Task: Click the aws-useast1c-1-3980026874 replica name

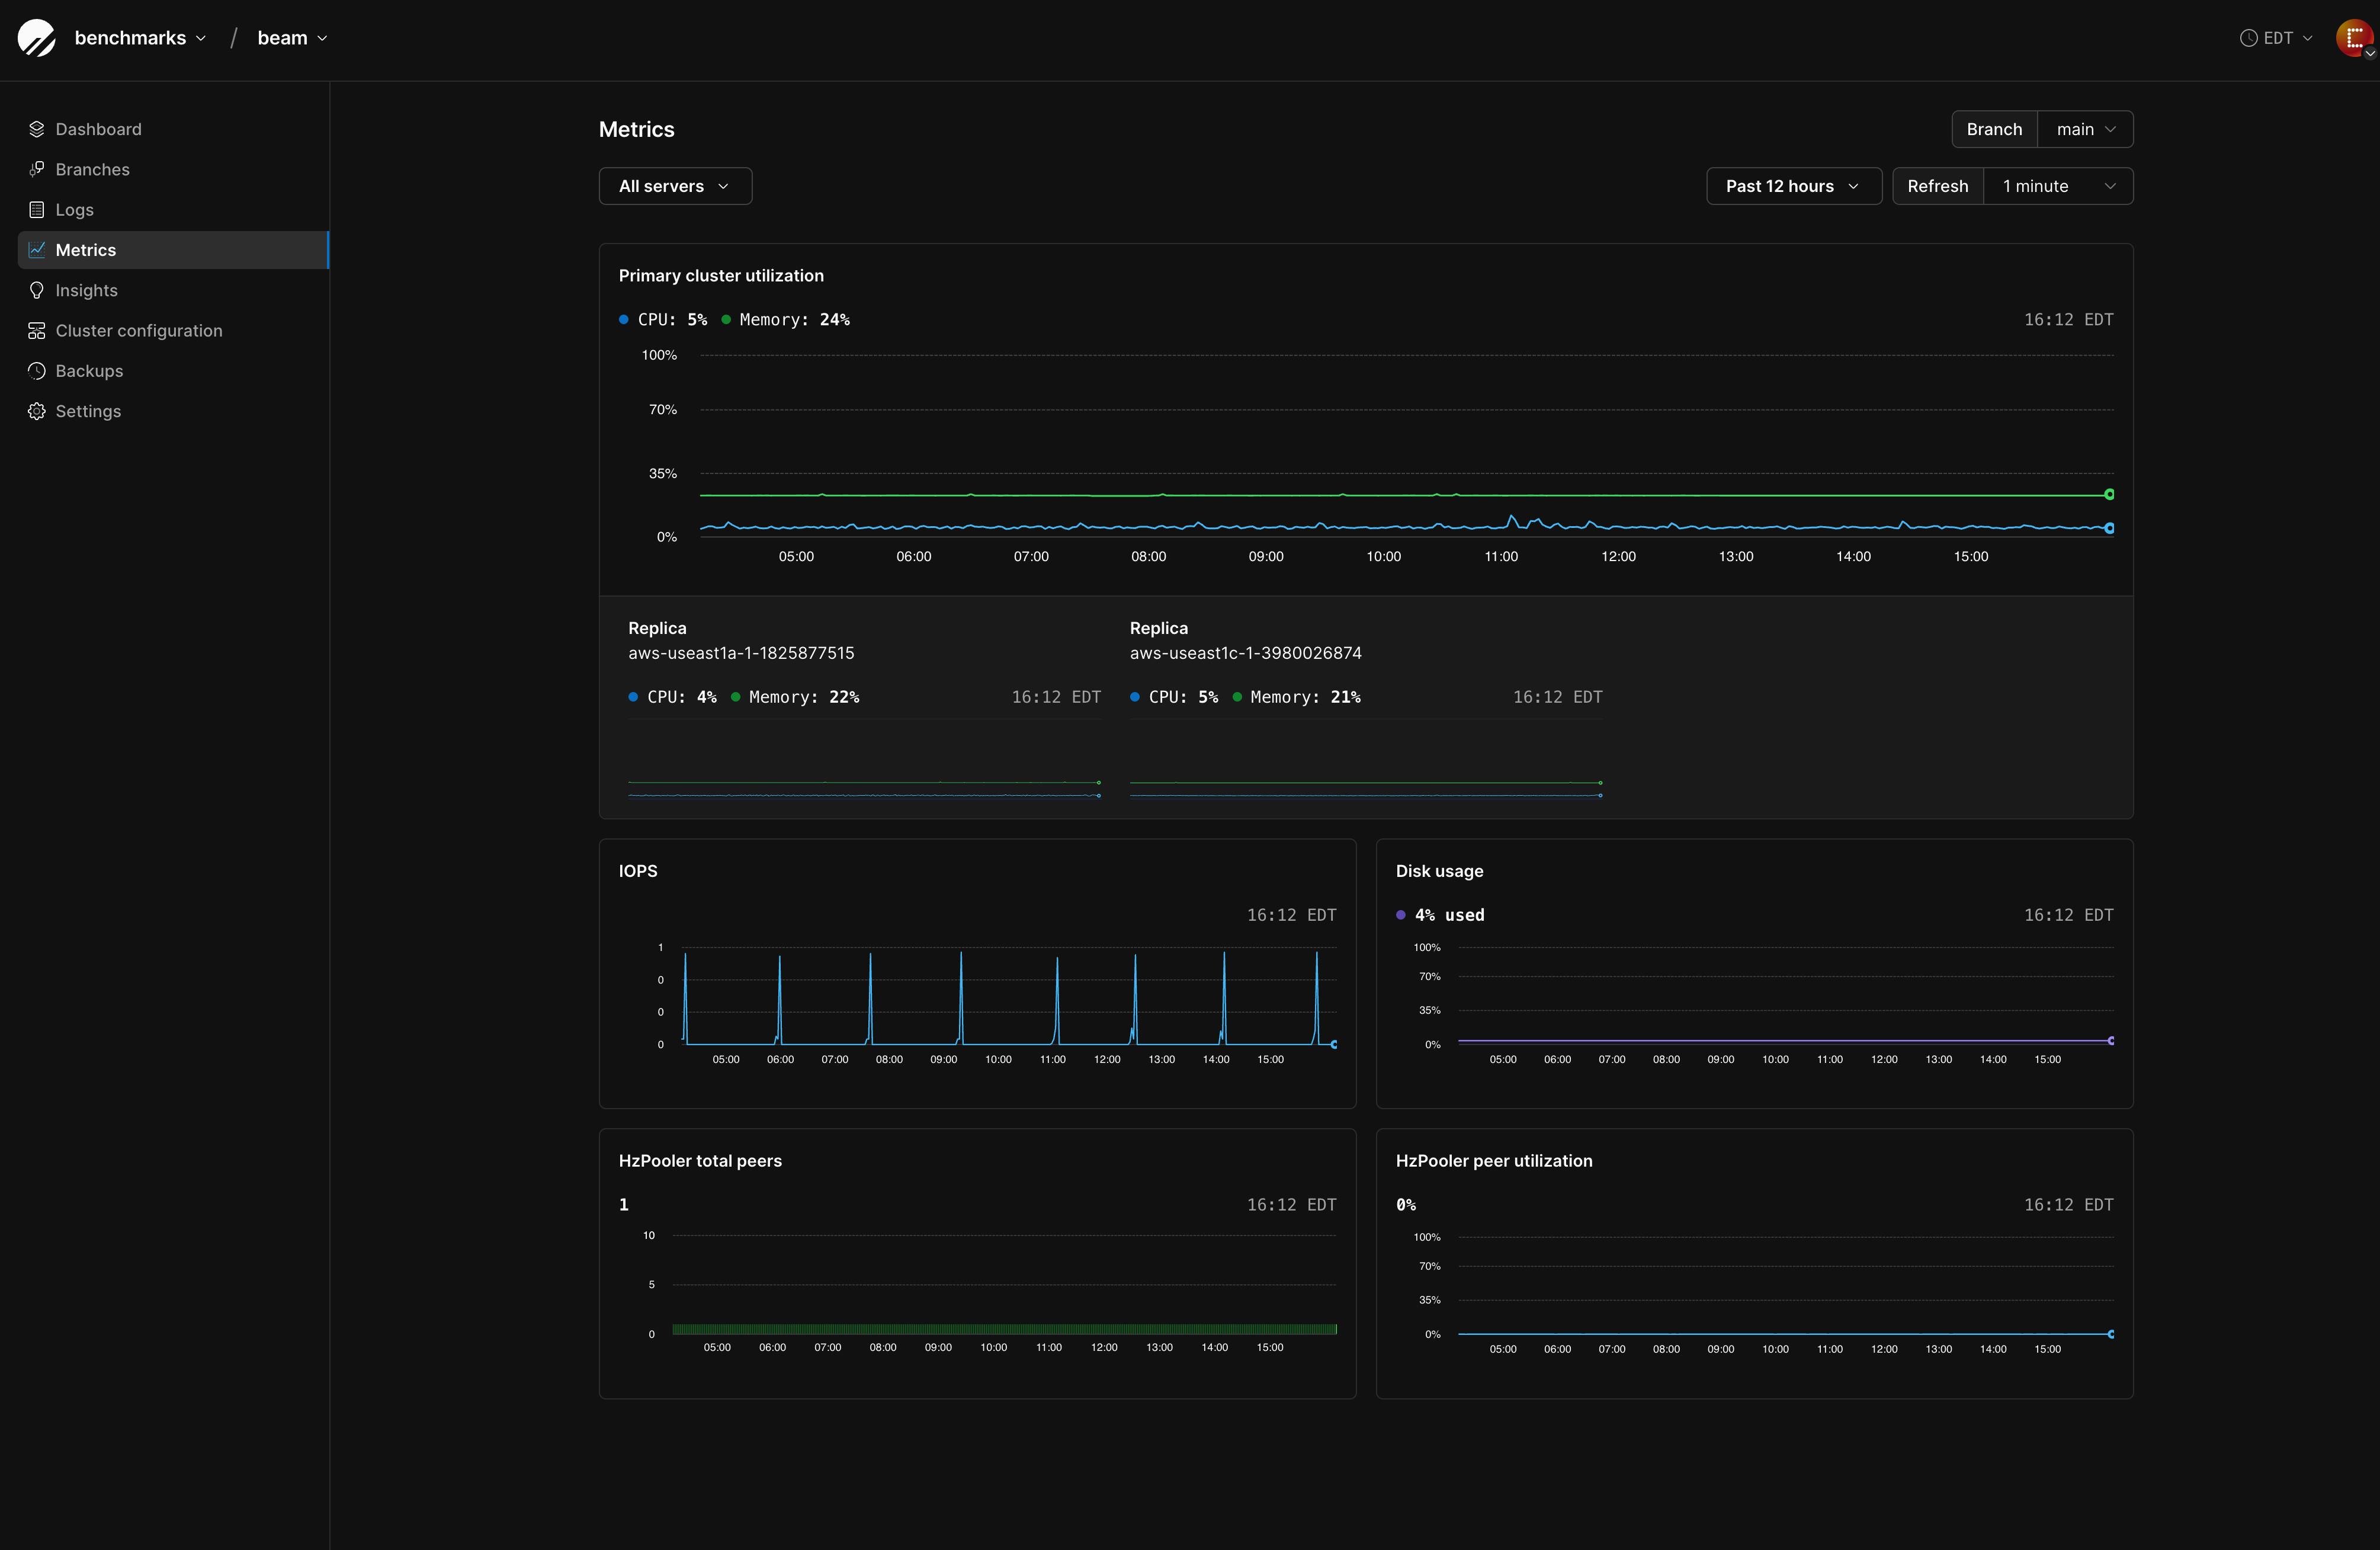Action: 1245,653
